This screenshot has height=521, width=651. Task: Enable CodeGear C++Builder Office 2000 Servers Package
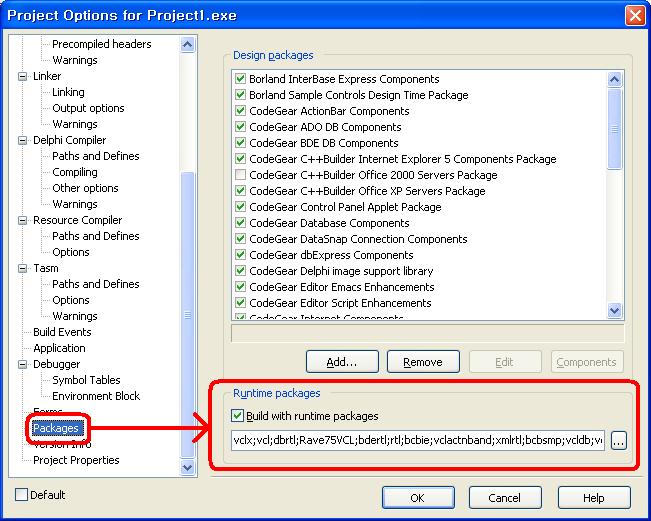coord(240,175)
